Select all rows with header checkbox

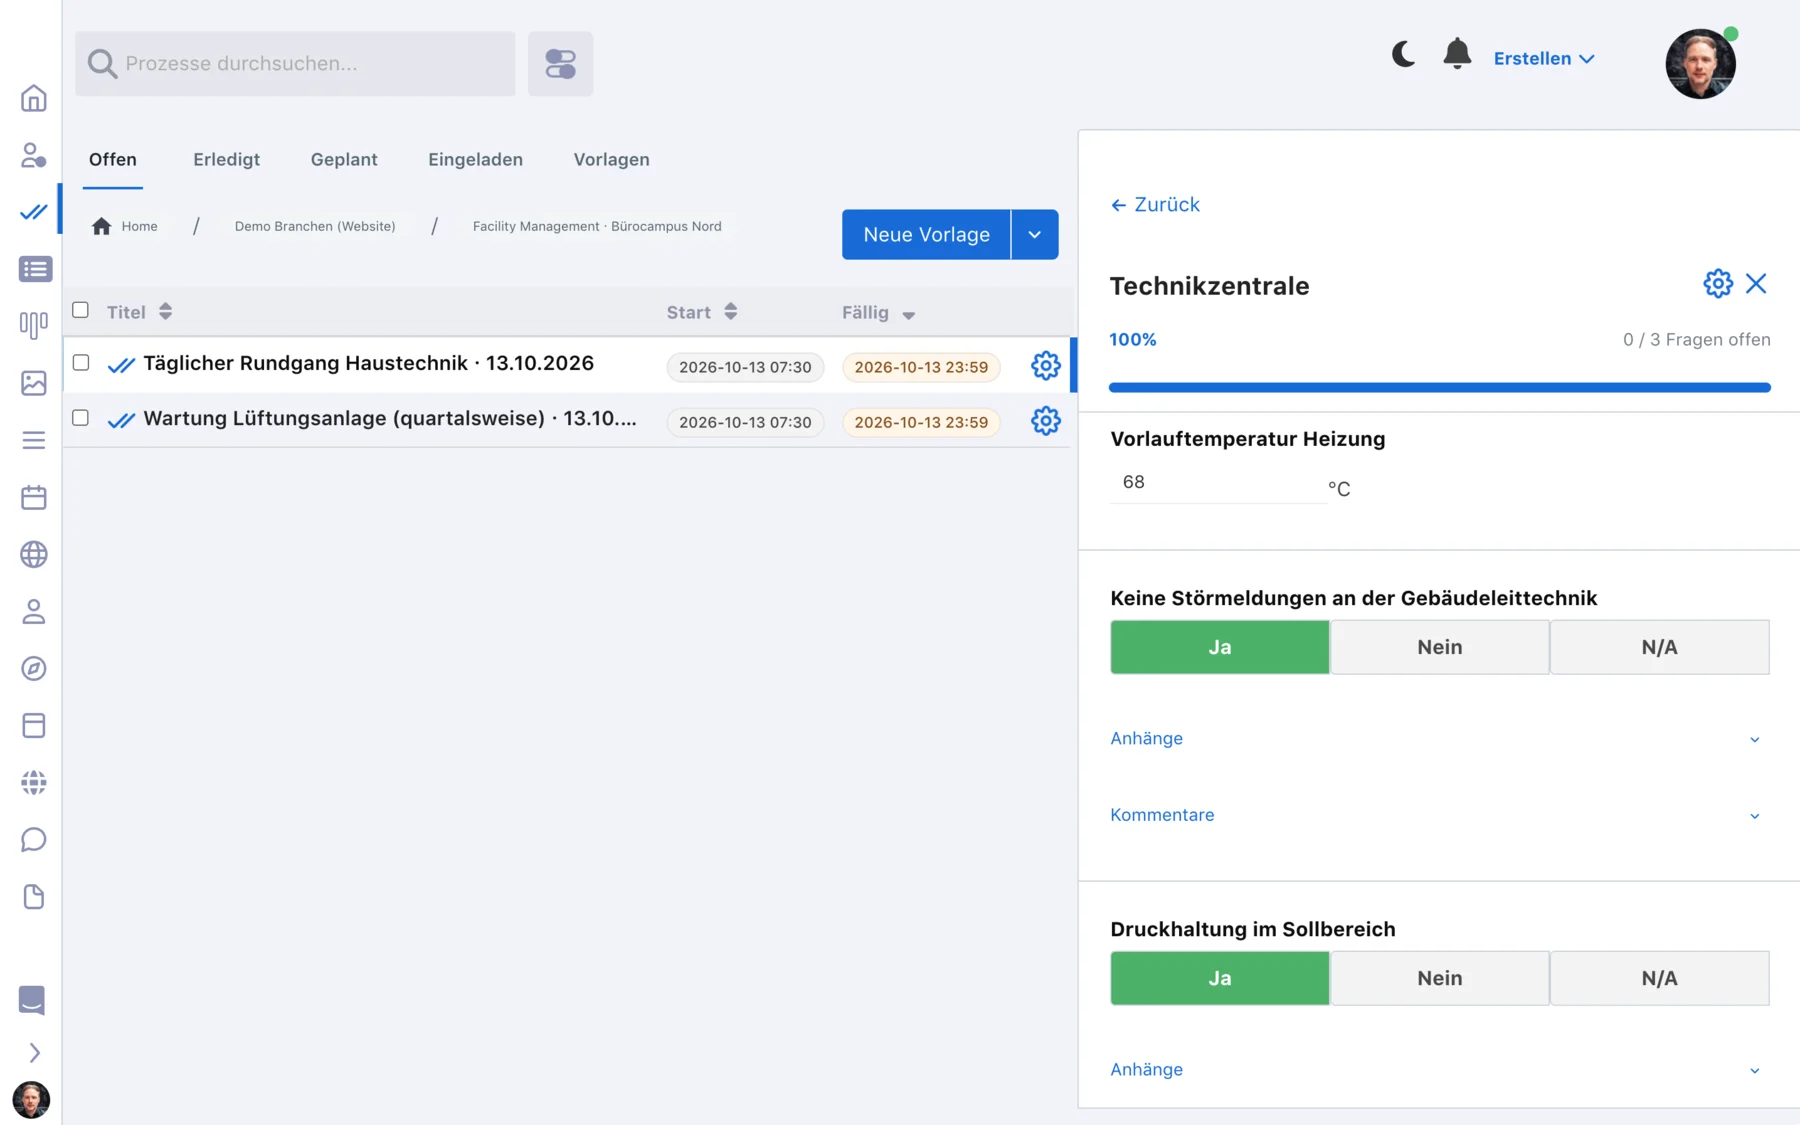click(x=81, y=310)
